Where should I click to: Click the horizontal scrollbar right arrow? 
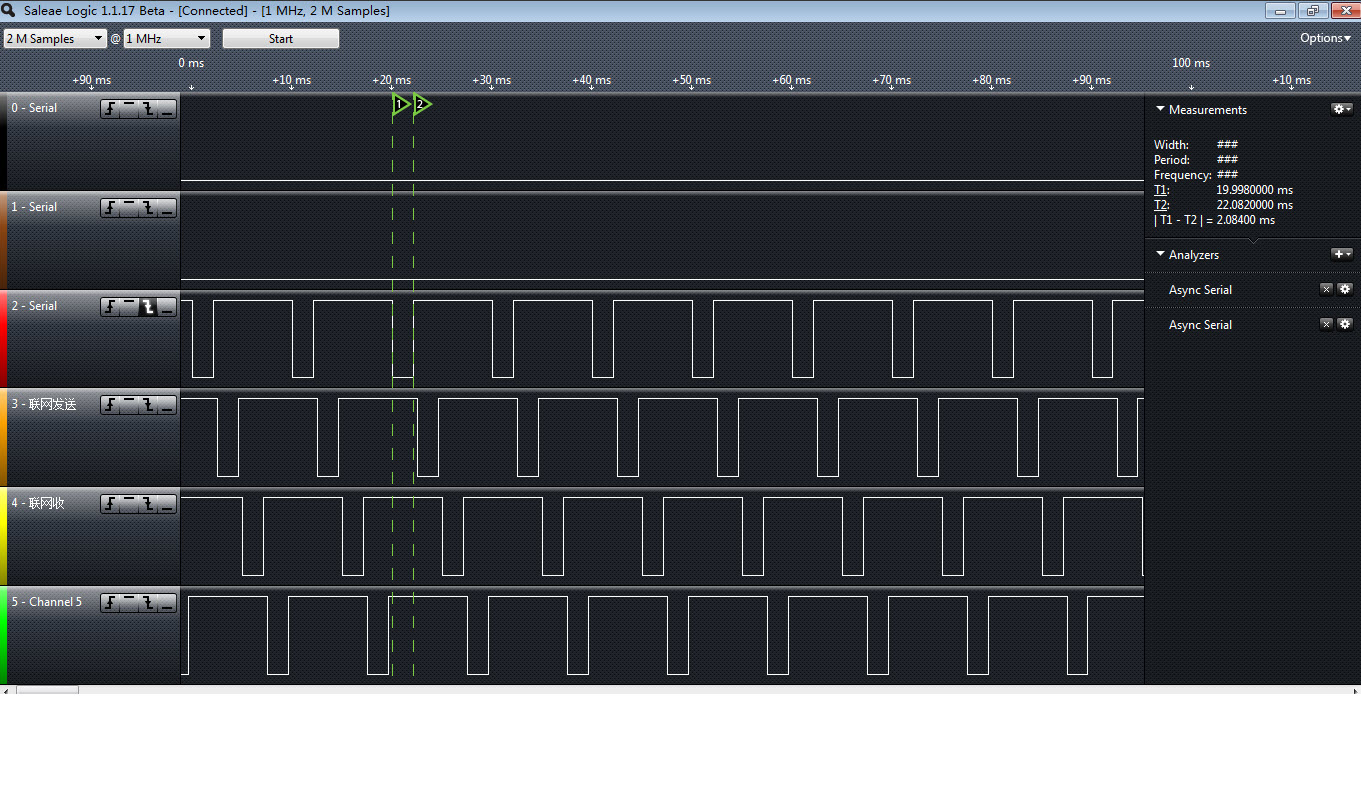1355,690
